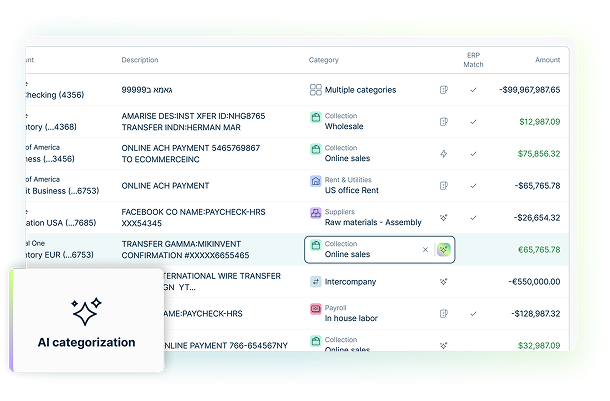Click Raw materials - Assembly category text
The width and height of the screenshot is (610, 401).
click(373, 222)
